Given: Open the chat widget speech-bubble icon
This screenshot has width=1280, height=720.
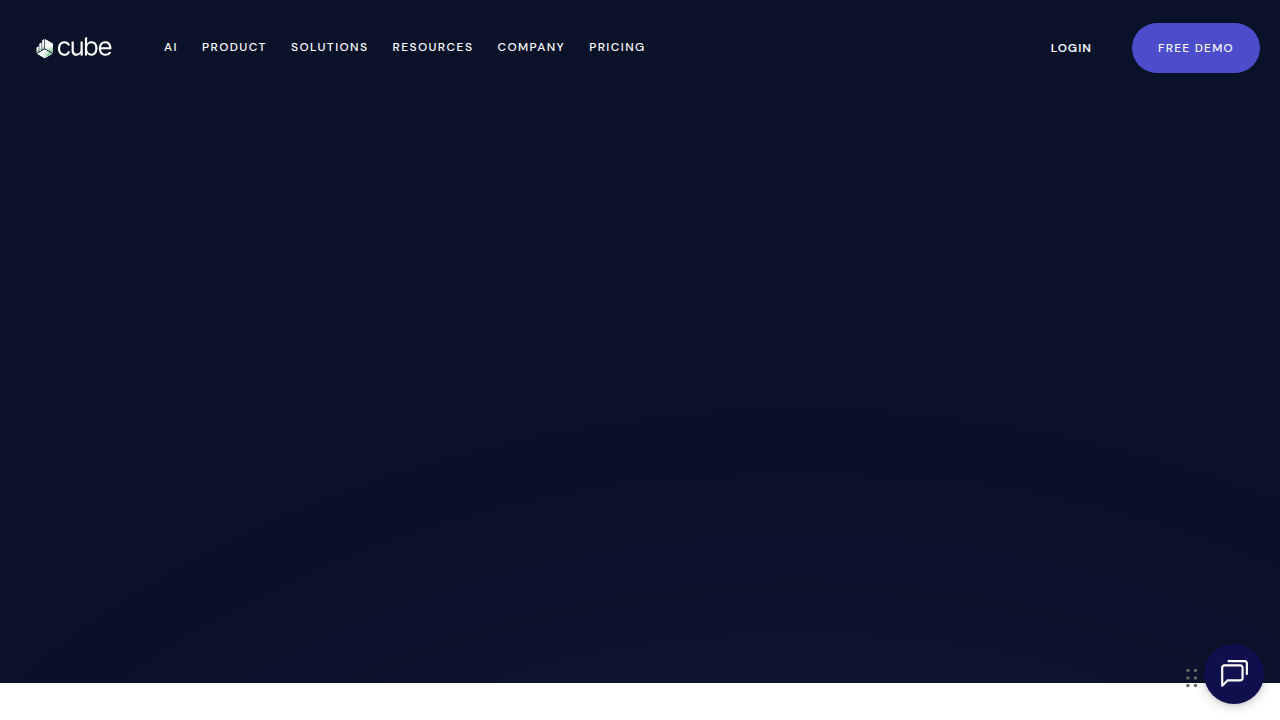Looking at the screenshot, I should pos(1234,674).
